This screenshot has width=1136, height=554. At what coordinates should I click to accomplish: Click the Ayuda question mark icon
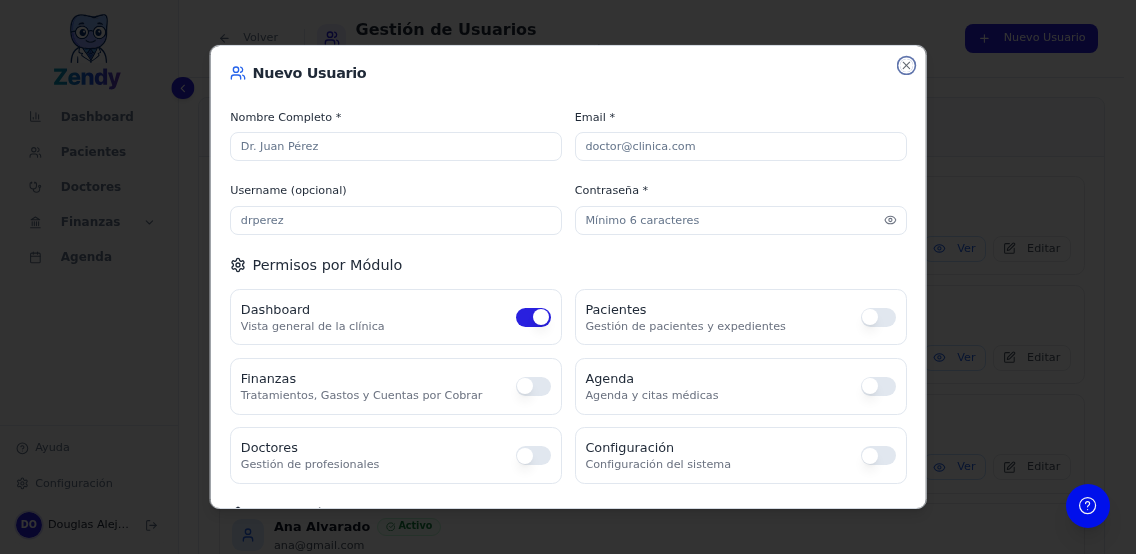[22, 448]
